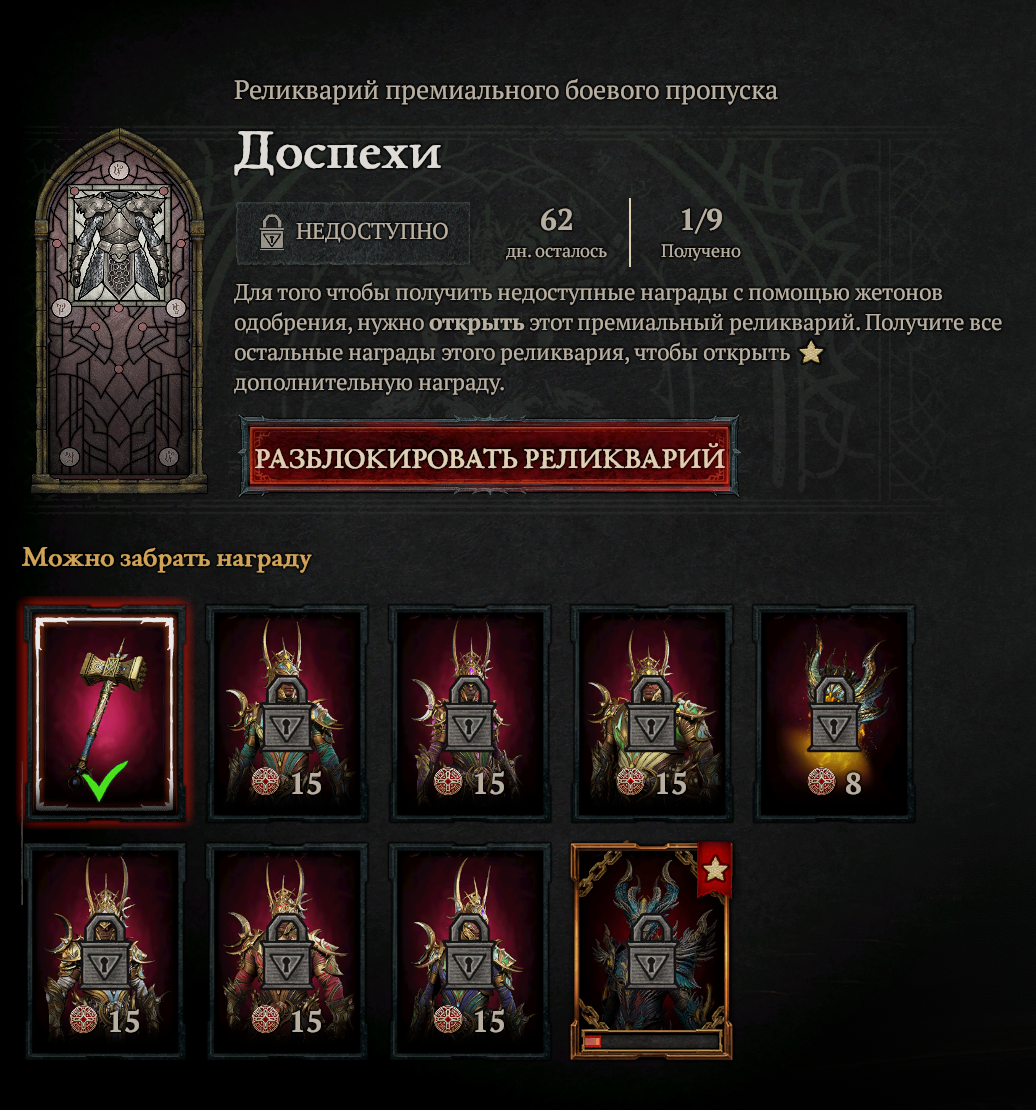Select the locked red armor reward card
Viewport: 1036px width, 1110px height.
click(x=287, y=951)
